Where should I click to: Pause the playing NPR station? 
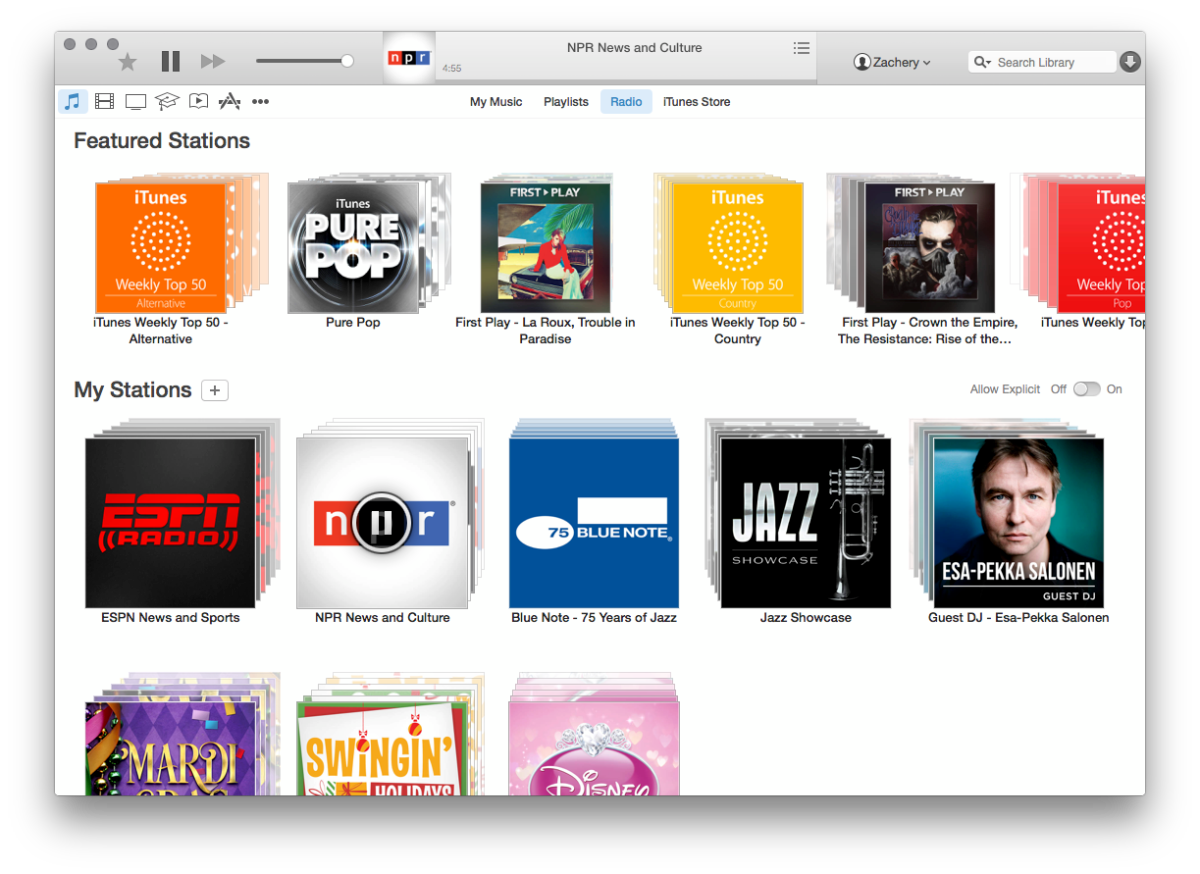tap(171, 62)
